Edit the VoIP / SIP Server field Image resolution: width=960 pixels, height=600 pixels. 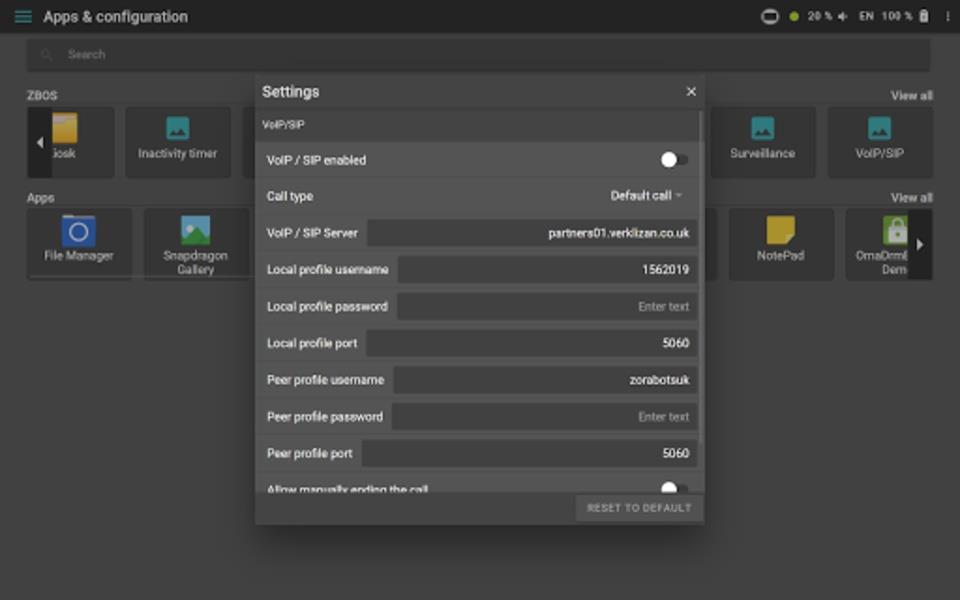coord(532,233)
